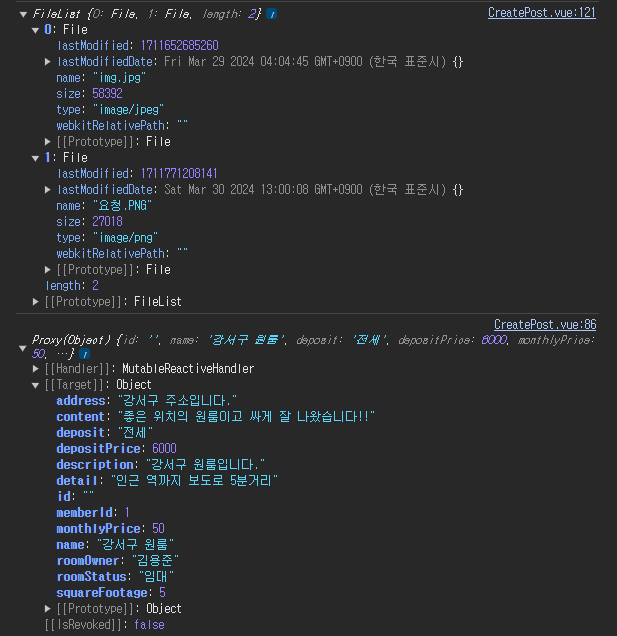Select the type value "image/png"
The width and height of the screenshot is (617, 636).
click(x=125, y=238)
